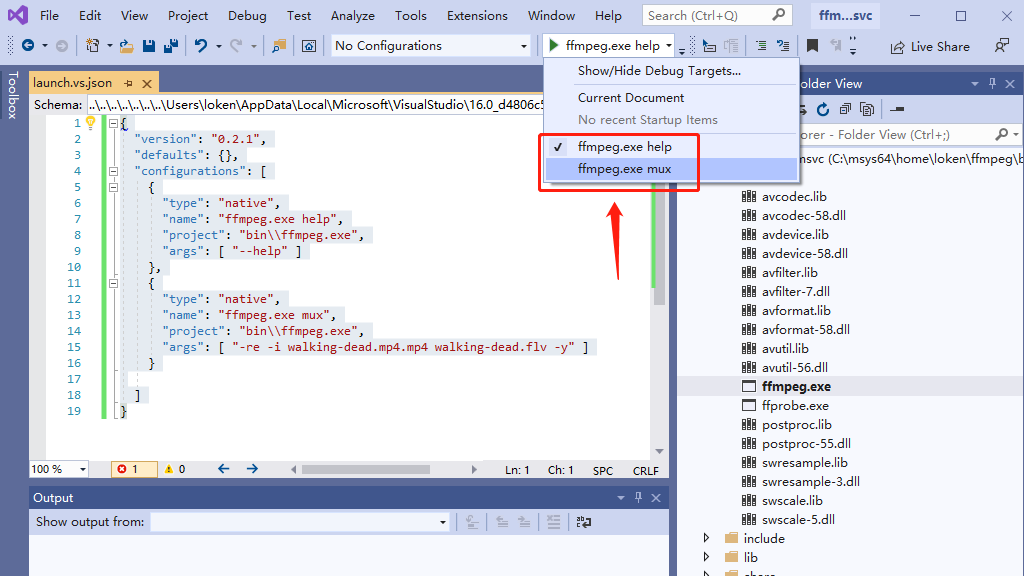The image size is (1024, 576).
Task: Click the Open File folder icon
Action: (x=127, y=46)
